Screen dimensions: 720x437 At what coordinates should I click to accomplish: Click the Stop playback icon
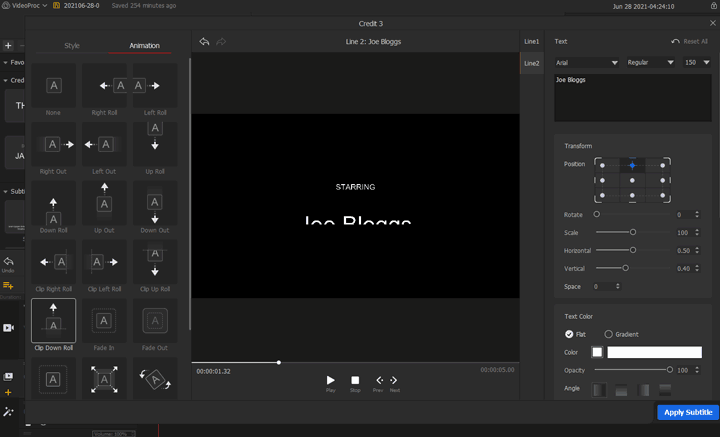[355, 380]
